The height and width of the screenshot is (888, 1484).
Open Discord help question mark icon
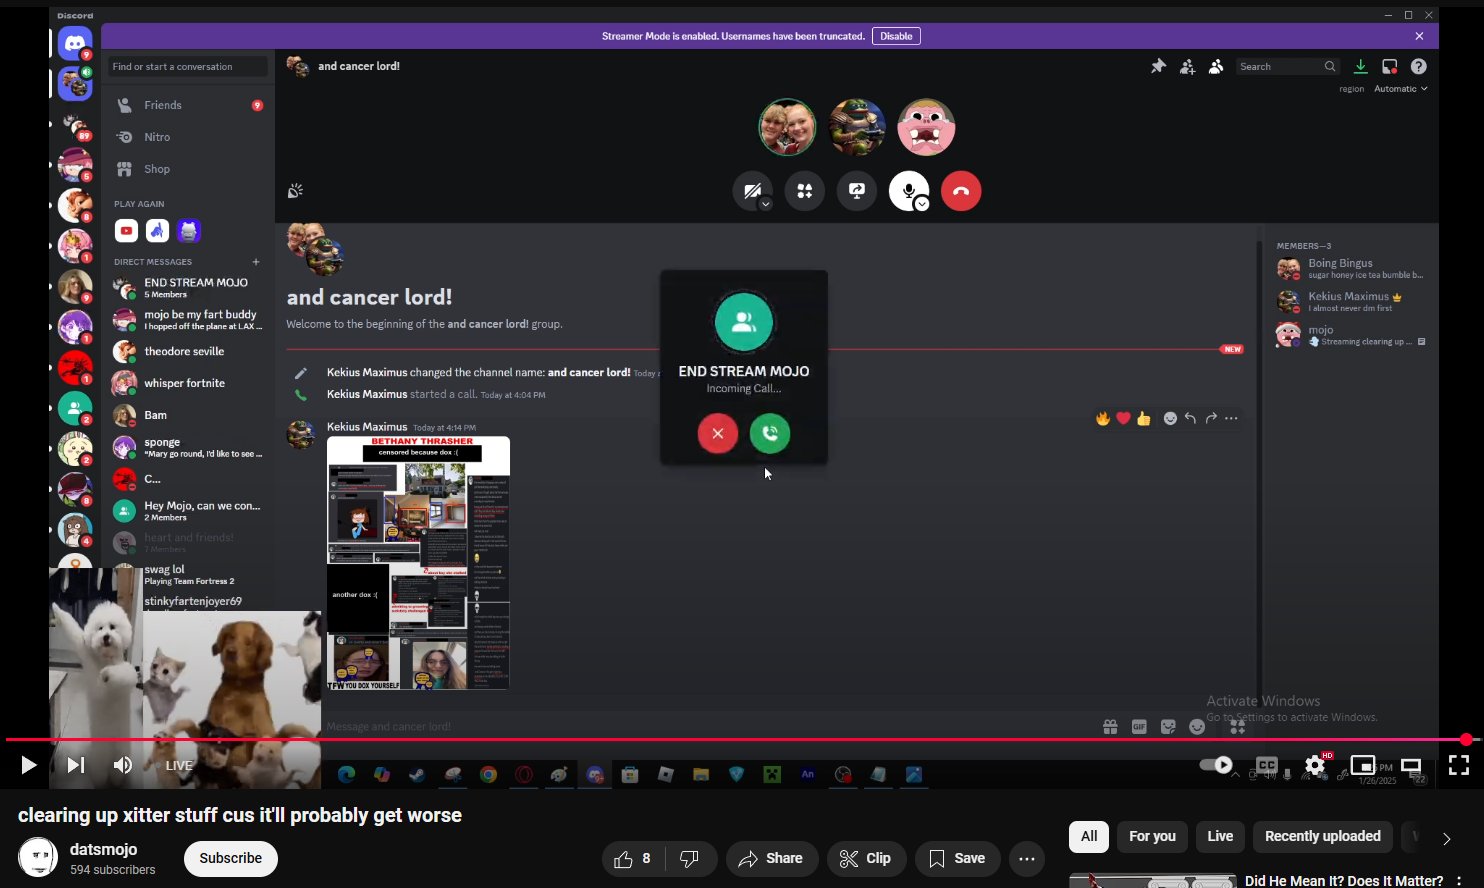coord(1418,66)
